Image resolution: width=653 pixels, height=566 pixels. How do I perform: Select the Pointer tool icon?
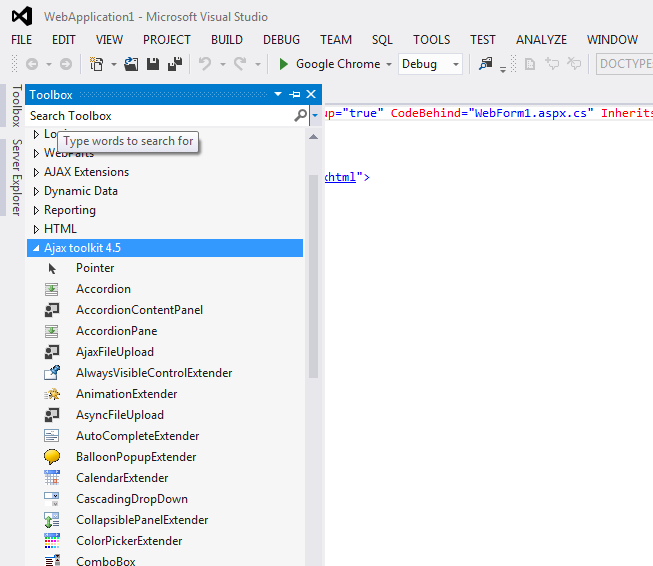(x=52, y=269)
